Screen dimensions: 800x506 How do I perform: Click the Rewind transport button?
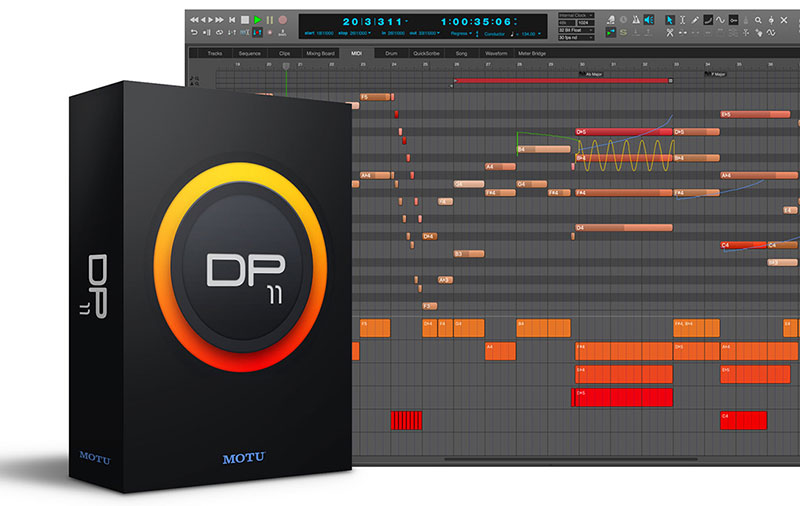tap(194, 20)
